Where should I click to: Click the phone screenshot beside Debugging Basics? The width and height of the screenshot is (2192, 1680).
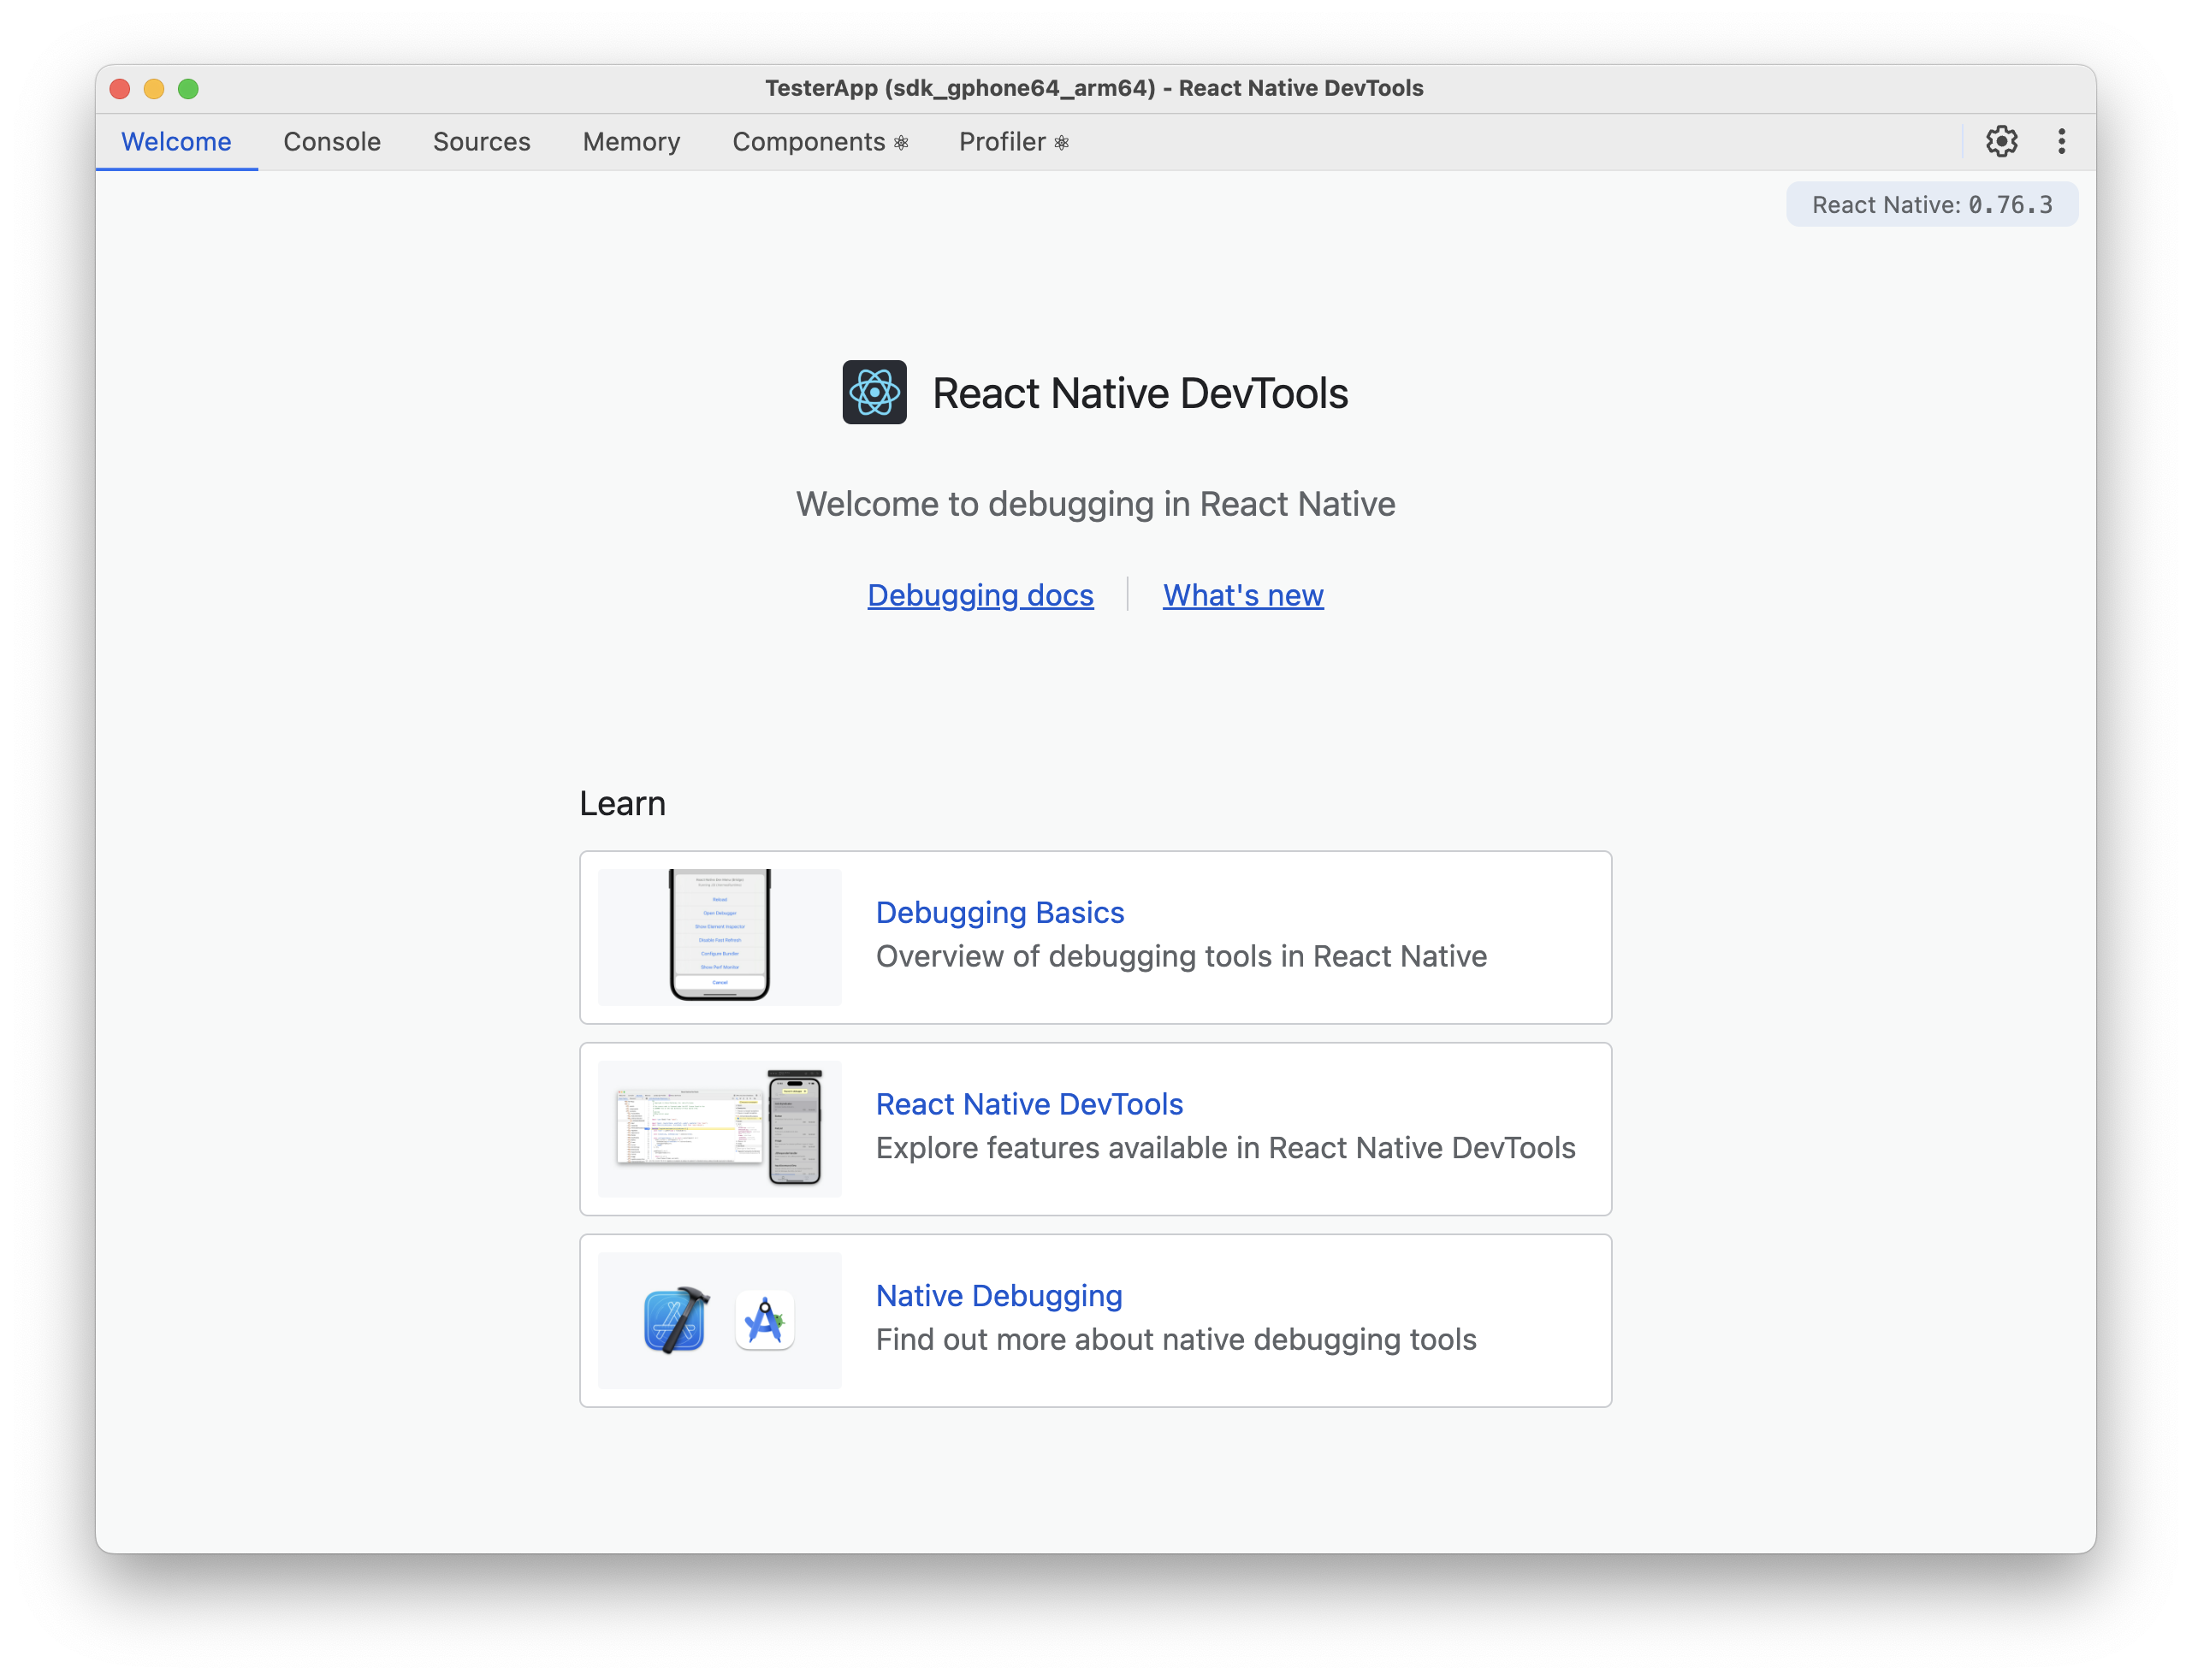pos(718,936)
